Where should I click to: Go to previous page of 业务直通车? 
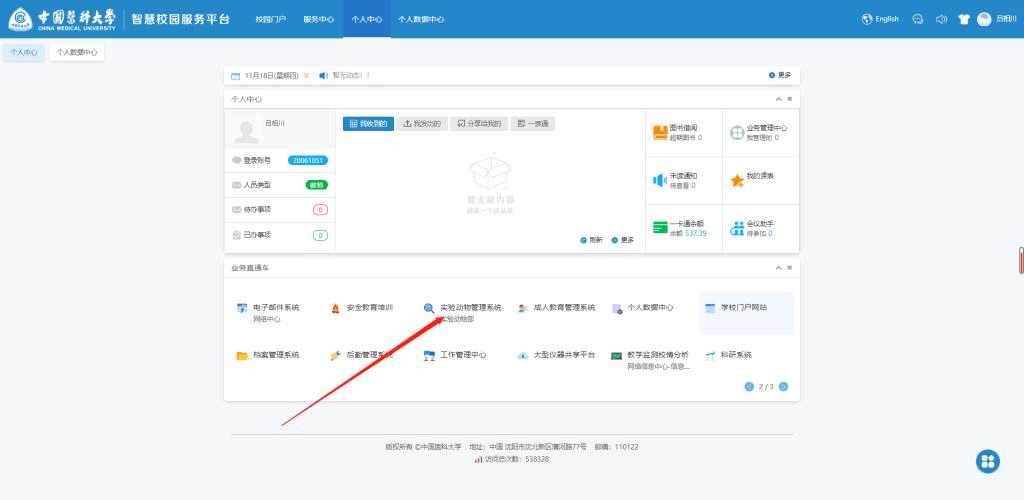click(749, 386)
